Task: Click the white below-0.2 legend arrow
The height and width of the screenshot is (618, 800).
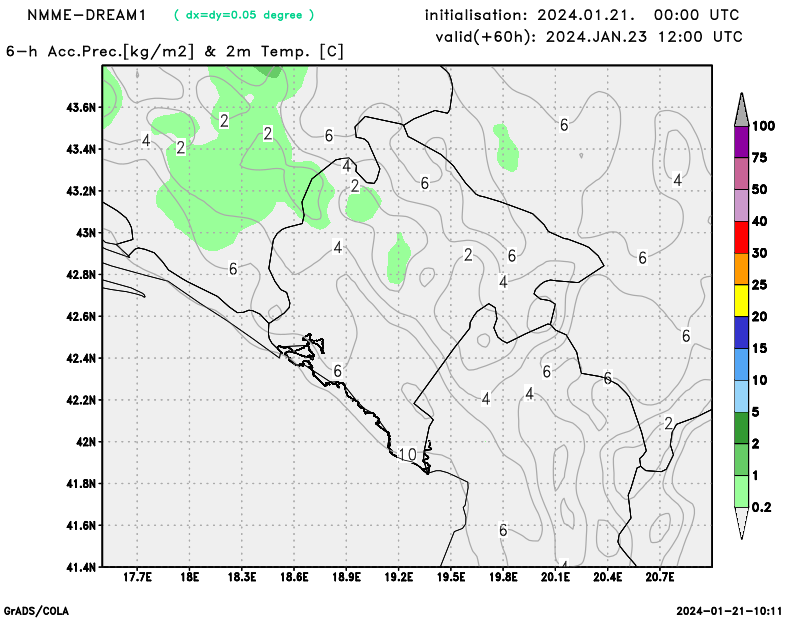Action: pyautogui.click(x=741, y=523)
